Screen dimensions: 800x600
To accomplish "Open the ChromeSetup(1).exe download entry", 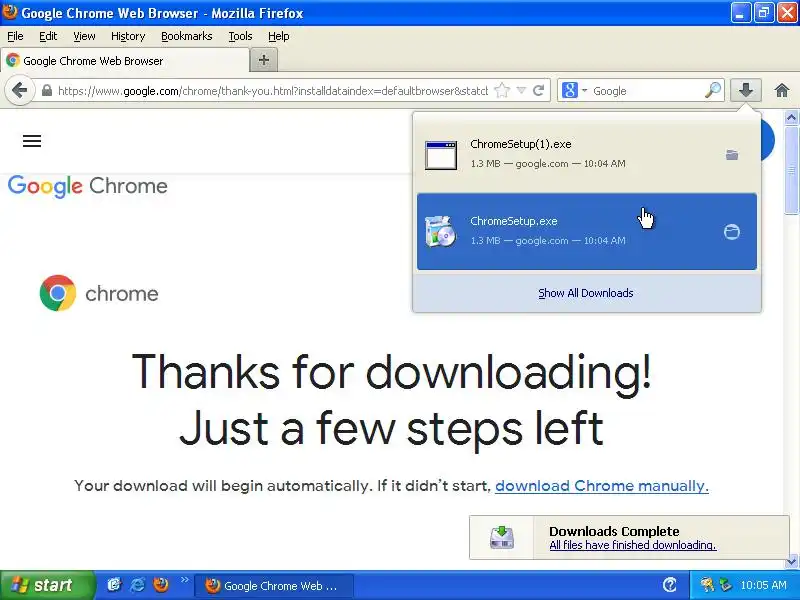I will [587, 154].
